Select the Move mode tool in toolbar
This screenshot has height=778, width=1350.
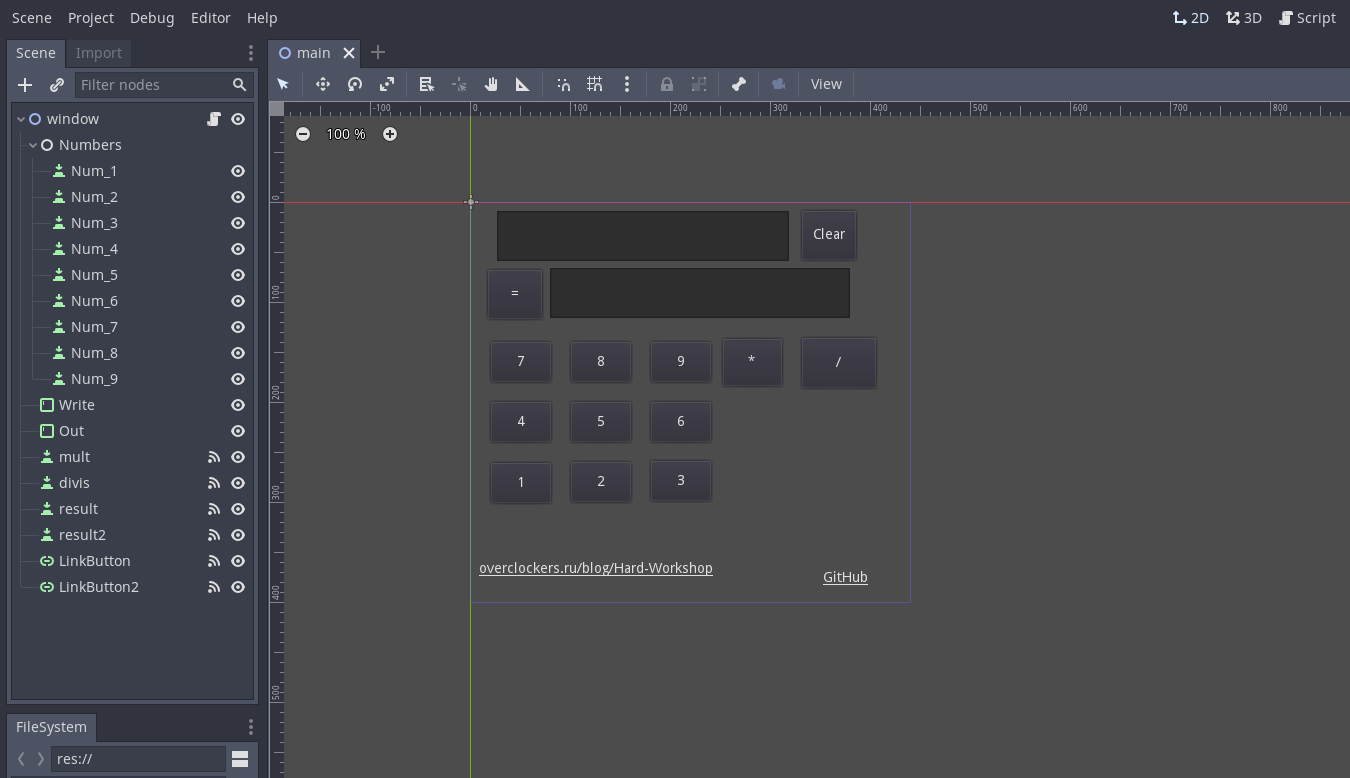[x=323, y=84]
